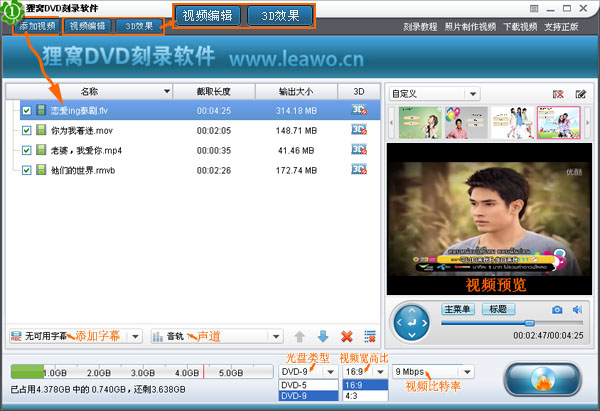Click the left arrow on the navigation pad

click(x=399, y=323)
